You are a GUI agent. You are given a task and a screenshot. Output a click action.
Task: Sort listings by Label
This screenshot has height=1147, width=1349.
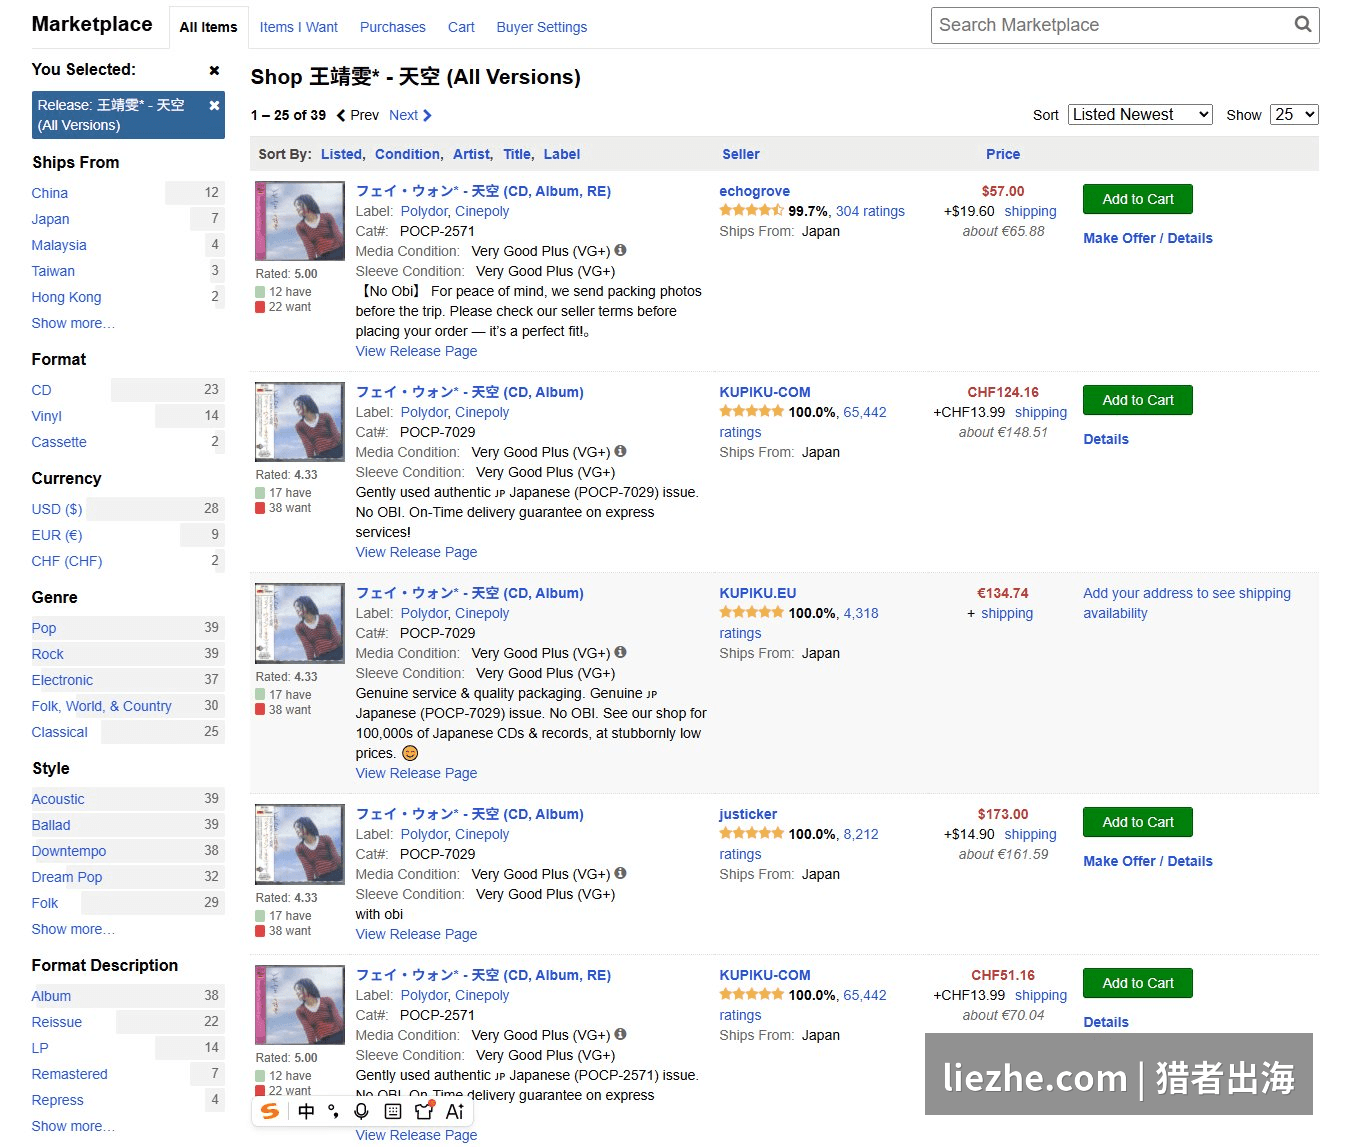[562, 154]
